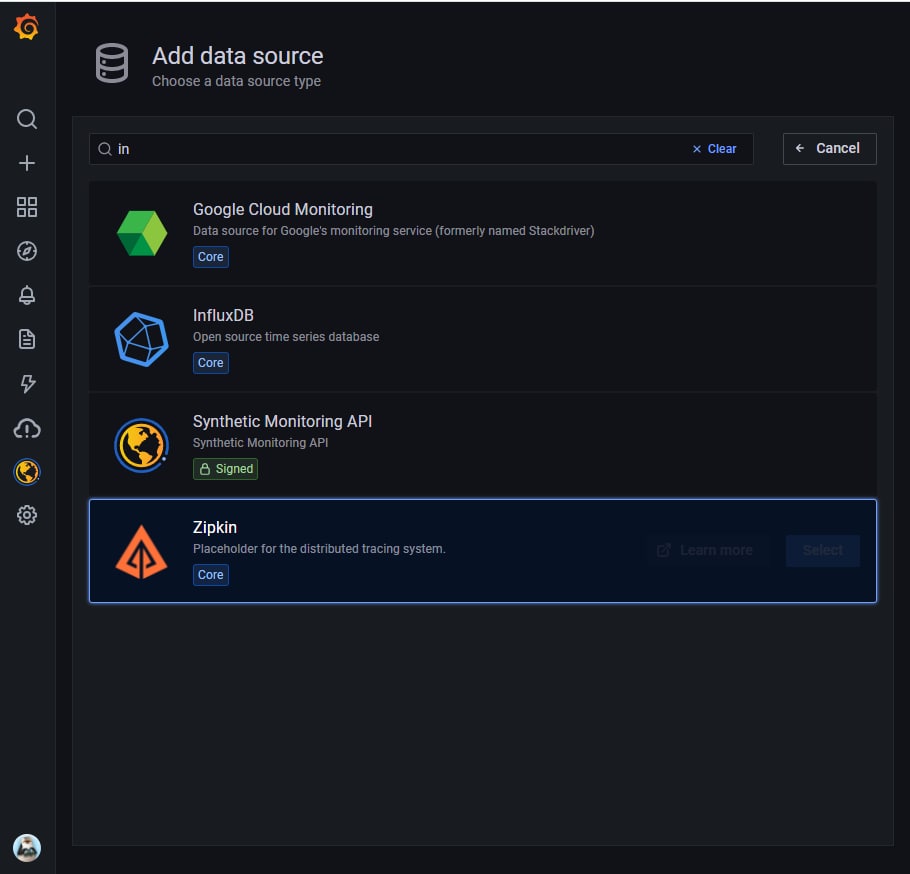Viewport: 910px width, 874px height.
Task: Click the 'Add data source' heading
Action: click(x=238, y=56)
